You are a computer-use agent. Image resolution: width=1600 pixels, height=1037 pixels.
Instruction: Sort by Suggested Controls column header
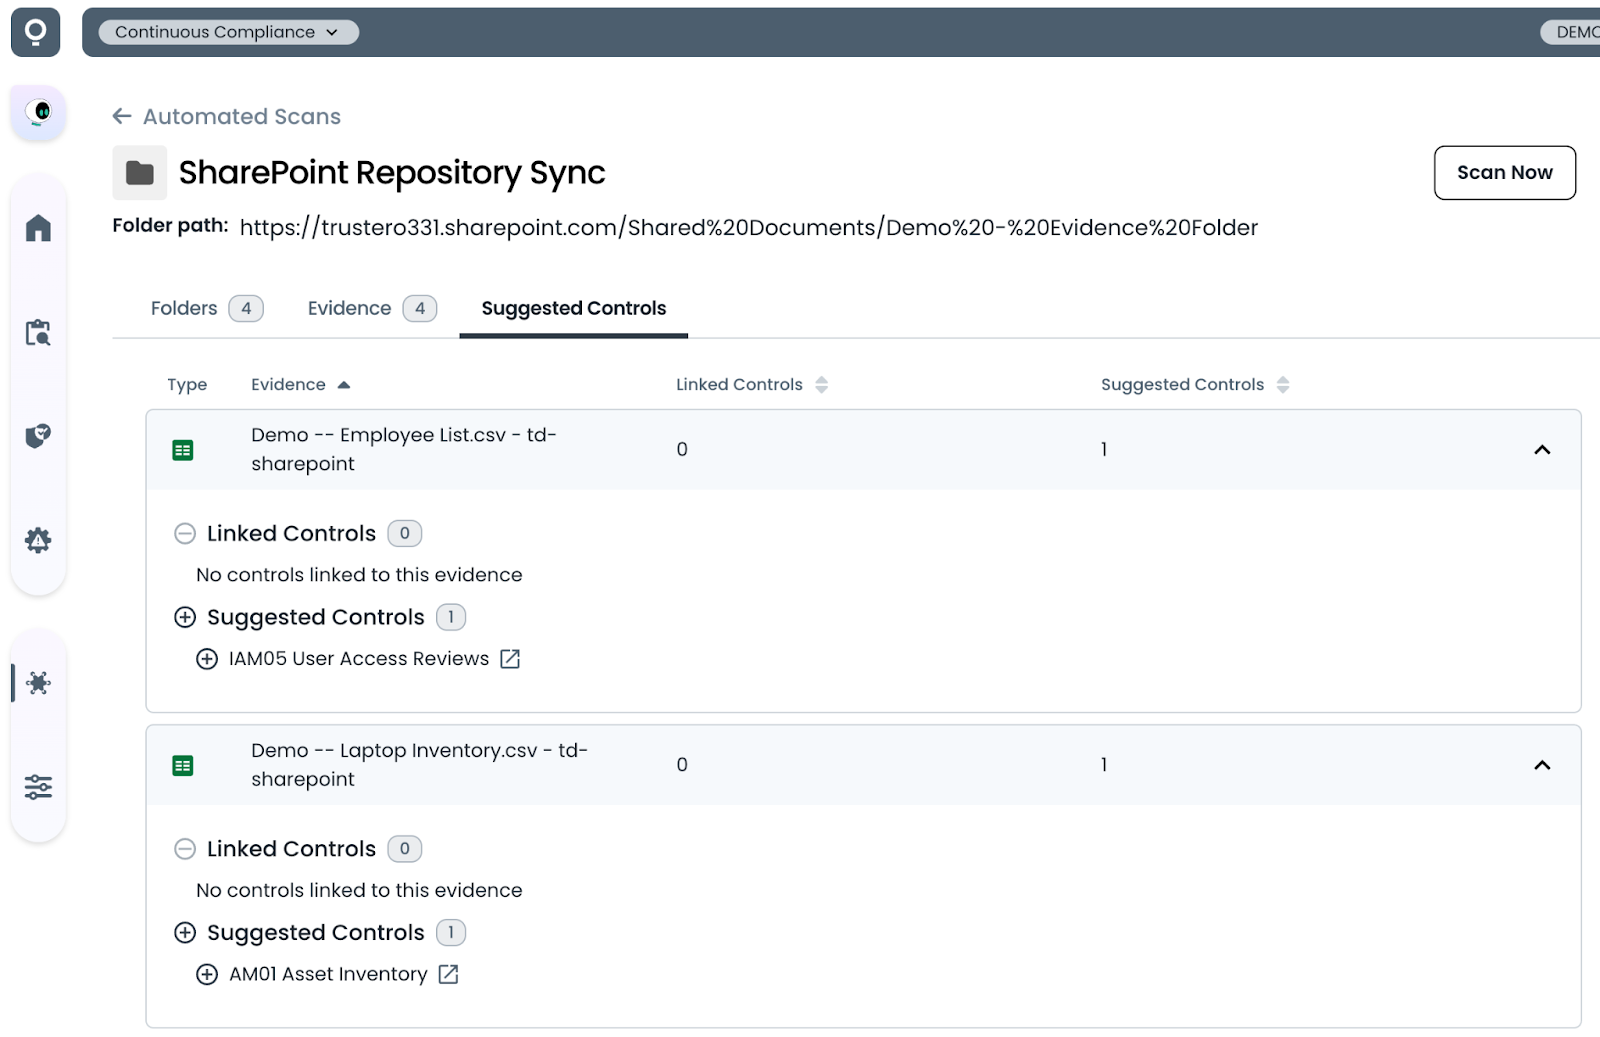click(1195, 385)
